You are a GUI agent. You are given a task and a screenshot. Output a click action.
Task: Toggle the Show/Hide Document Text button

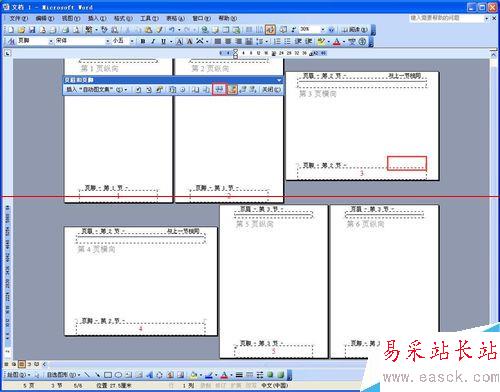[x=206, y=89]
